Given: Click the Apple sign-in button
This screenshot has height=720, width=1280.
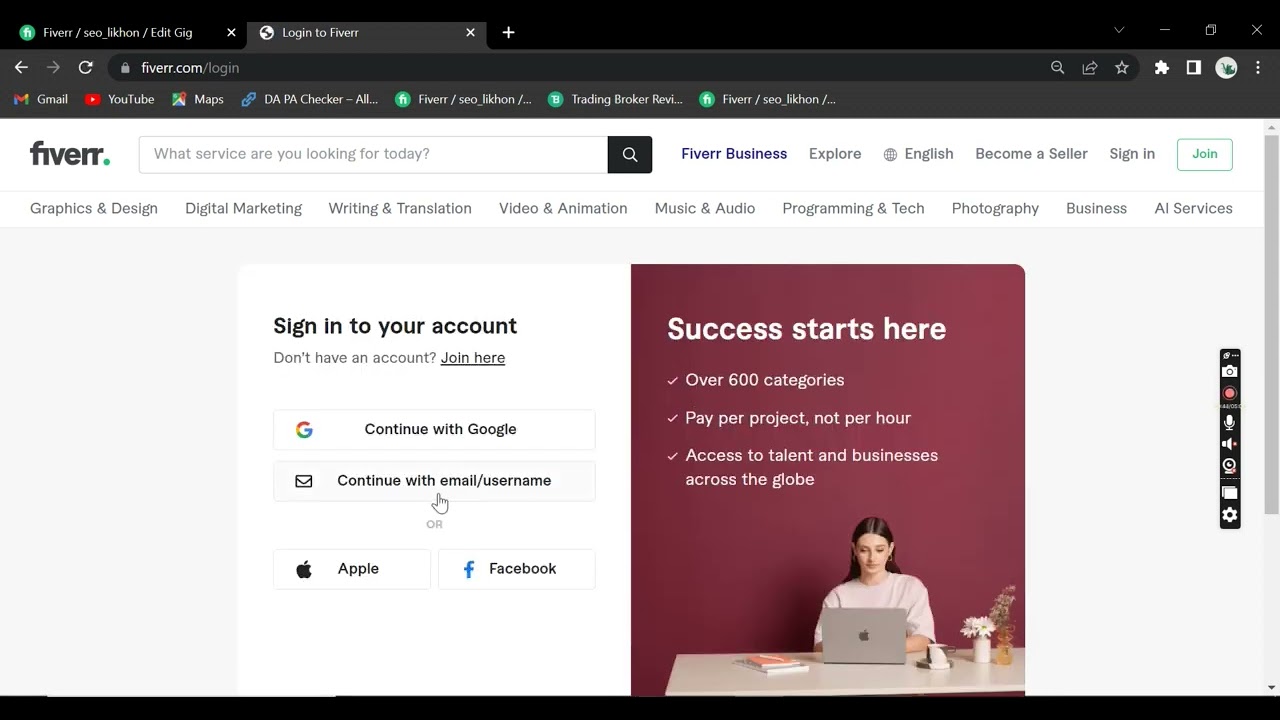Looking at the screenshot, I should click(352, 569).
